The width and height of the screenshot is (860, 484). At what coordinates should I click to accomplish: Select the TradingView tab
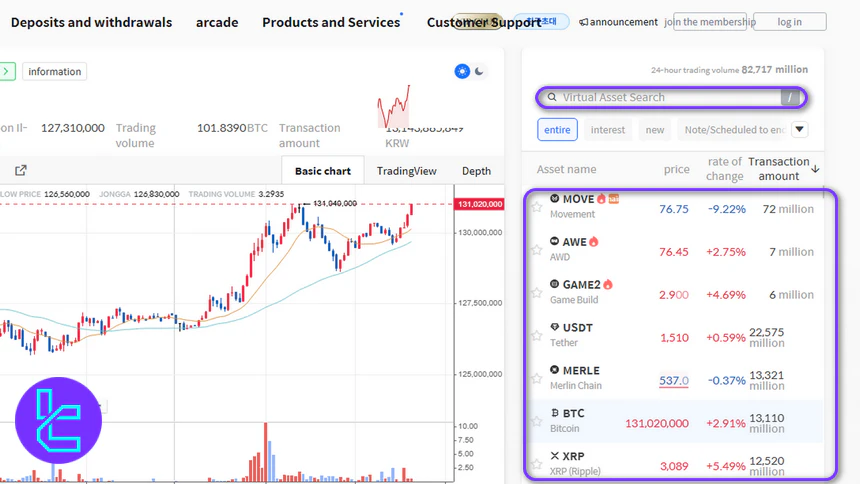coord(406,171)
